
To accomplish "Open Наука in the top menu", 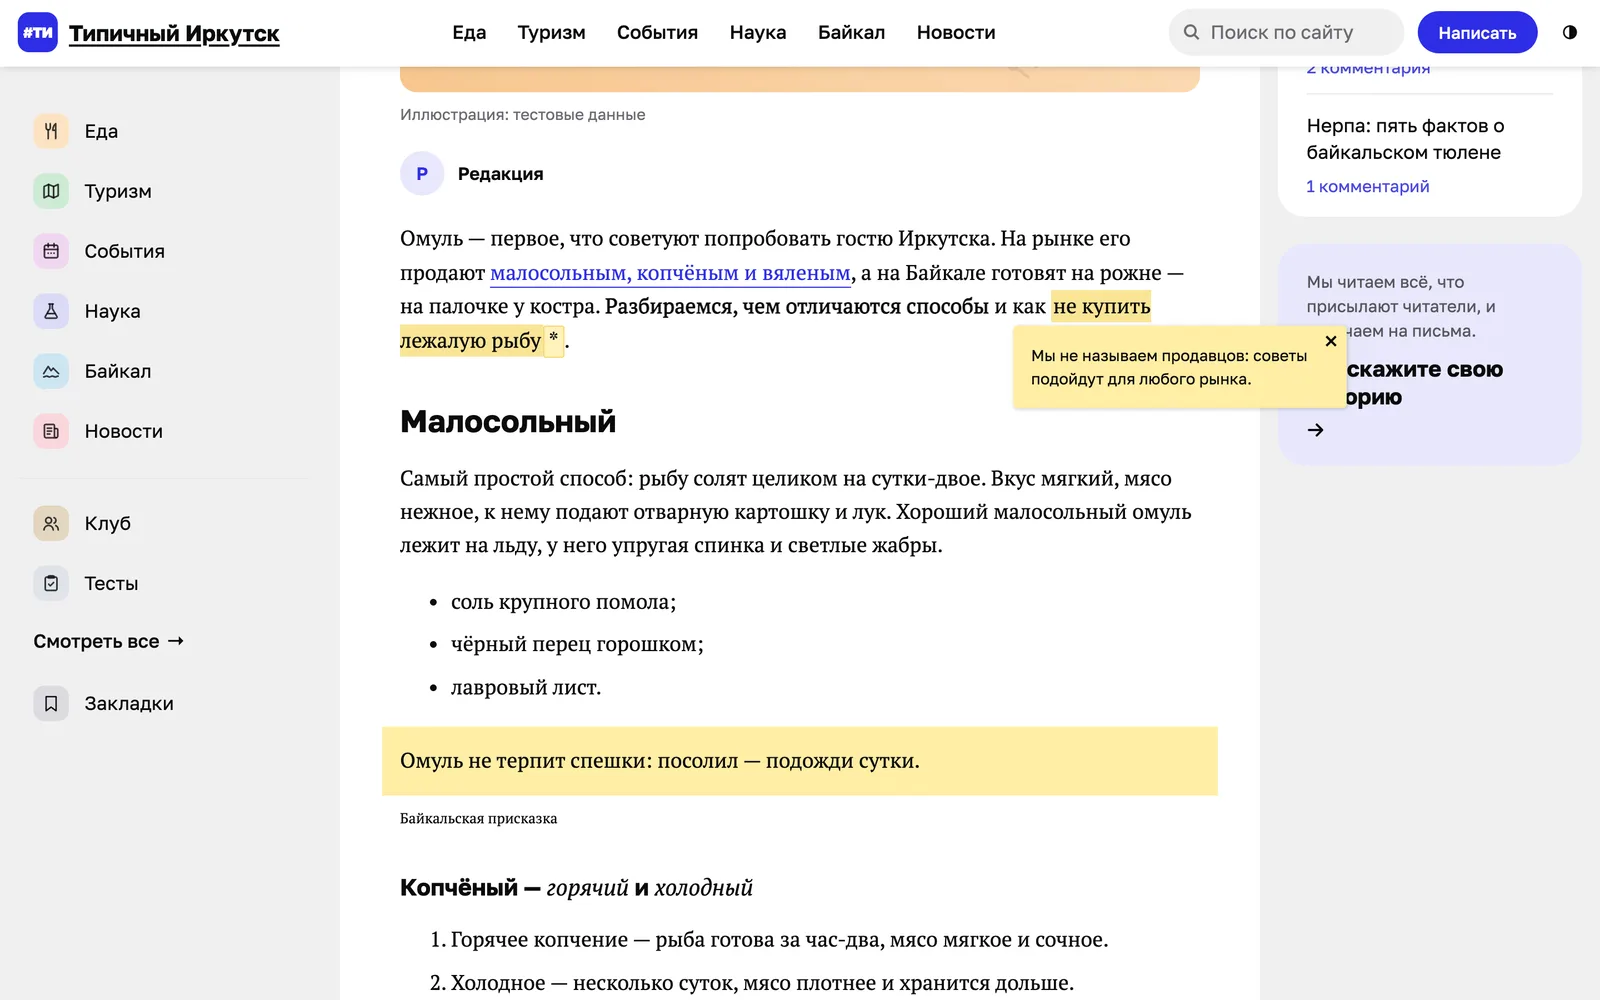I will coord(758,32).
